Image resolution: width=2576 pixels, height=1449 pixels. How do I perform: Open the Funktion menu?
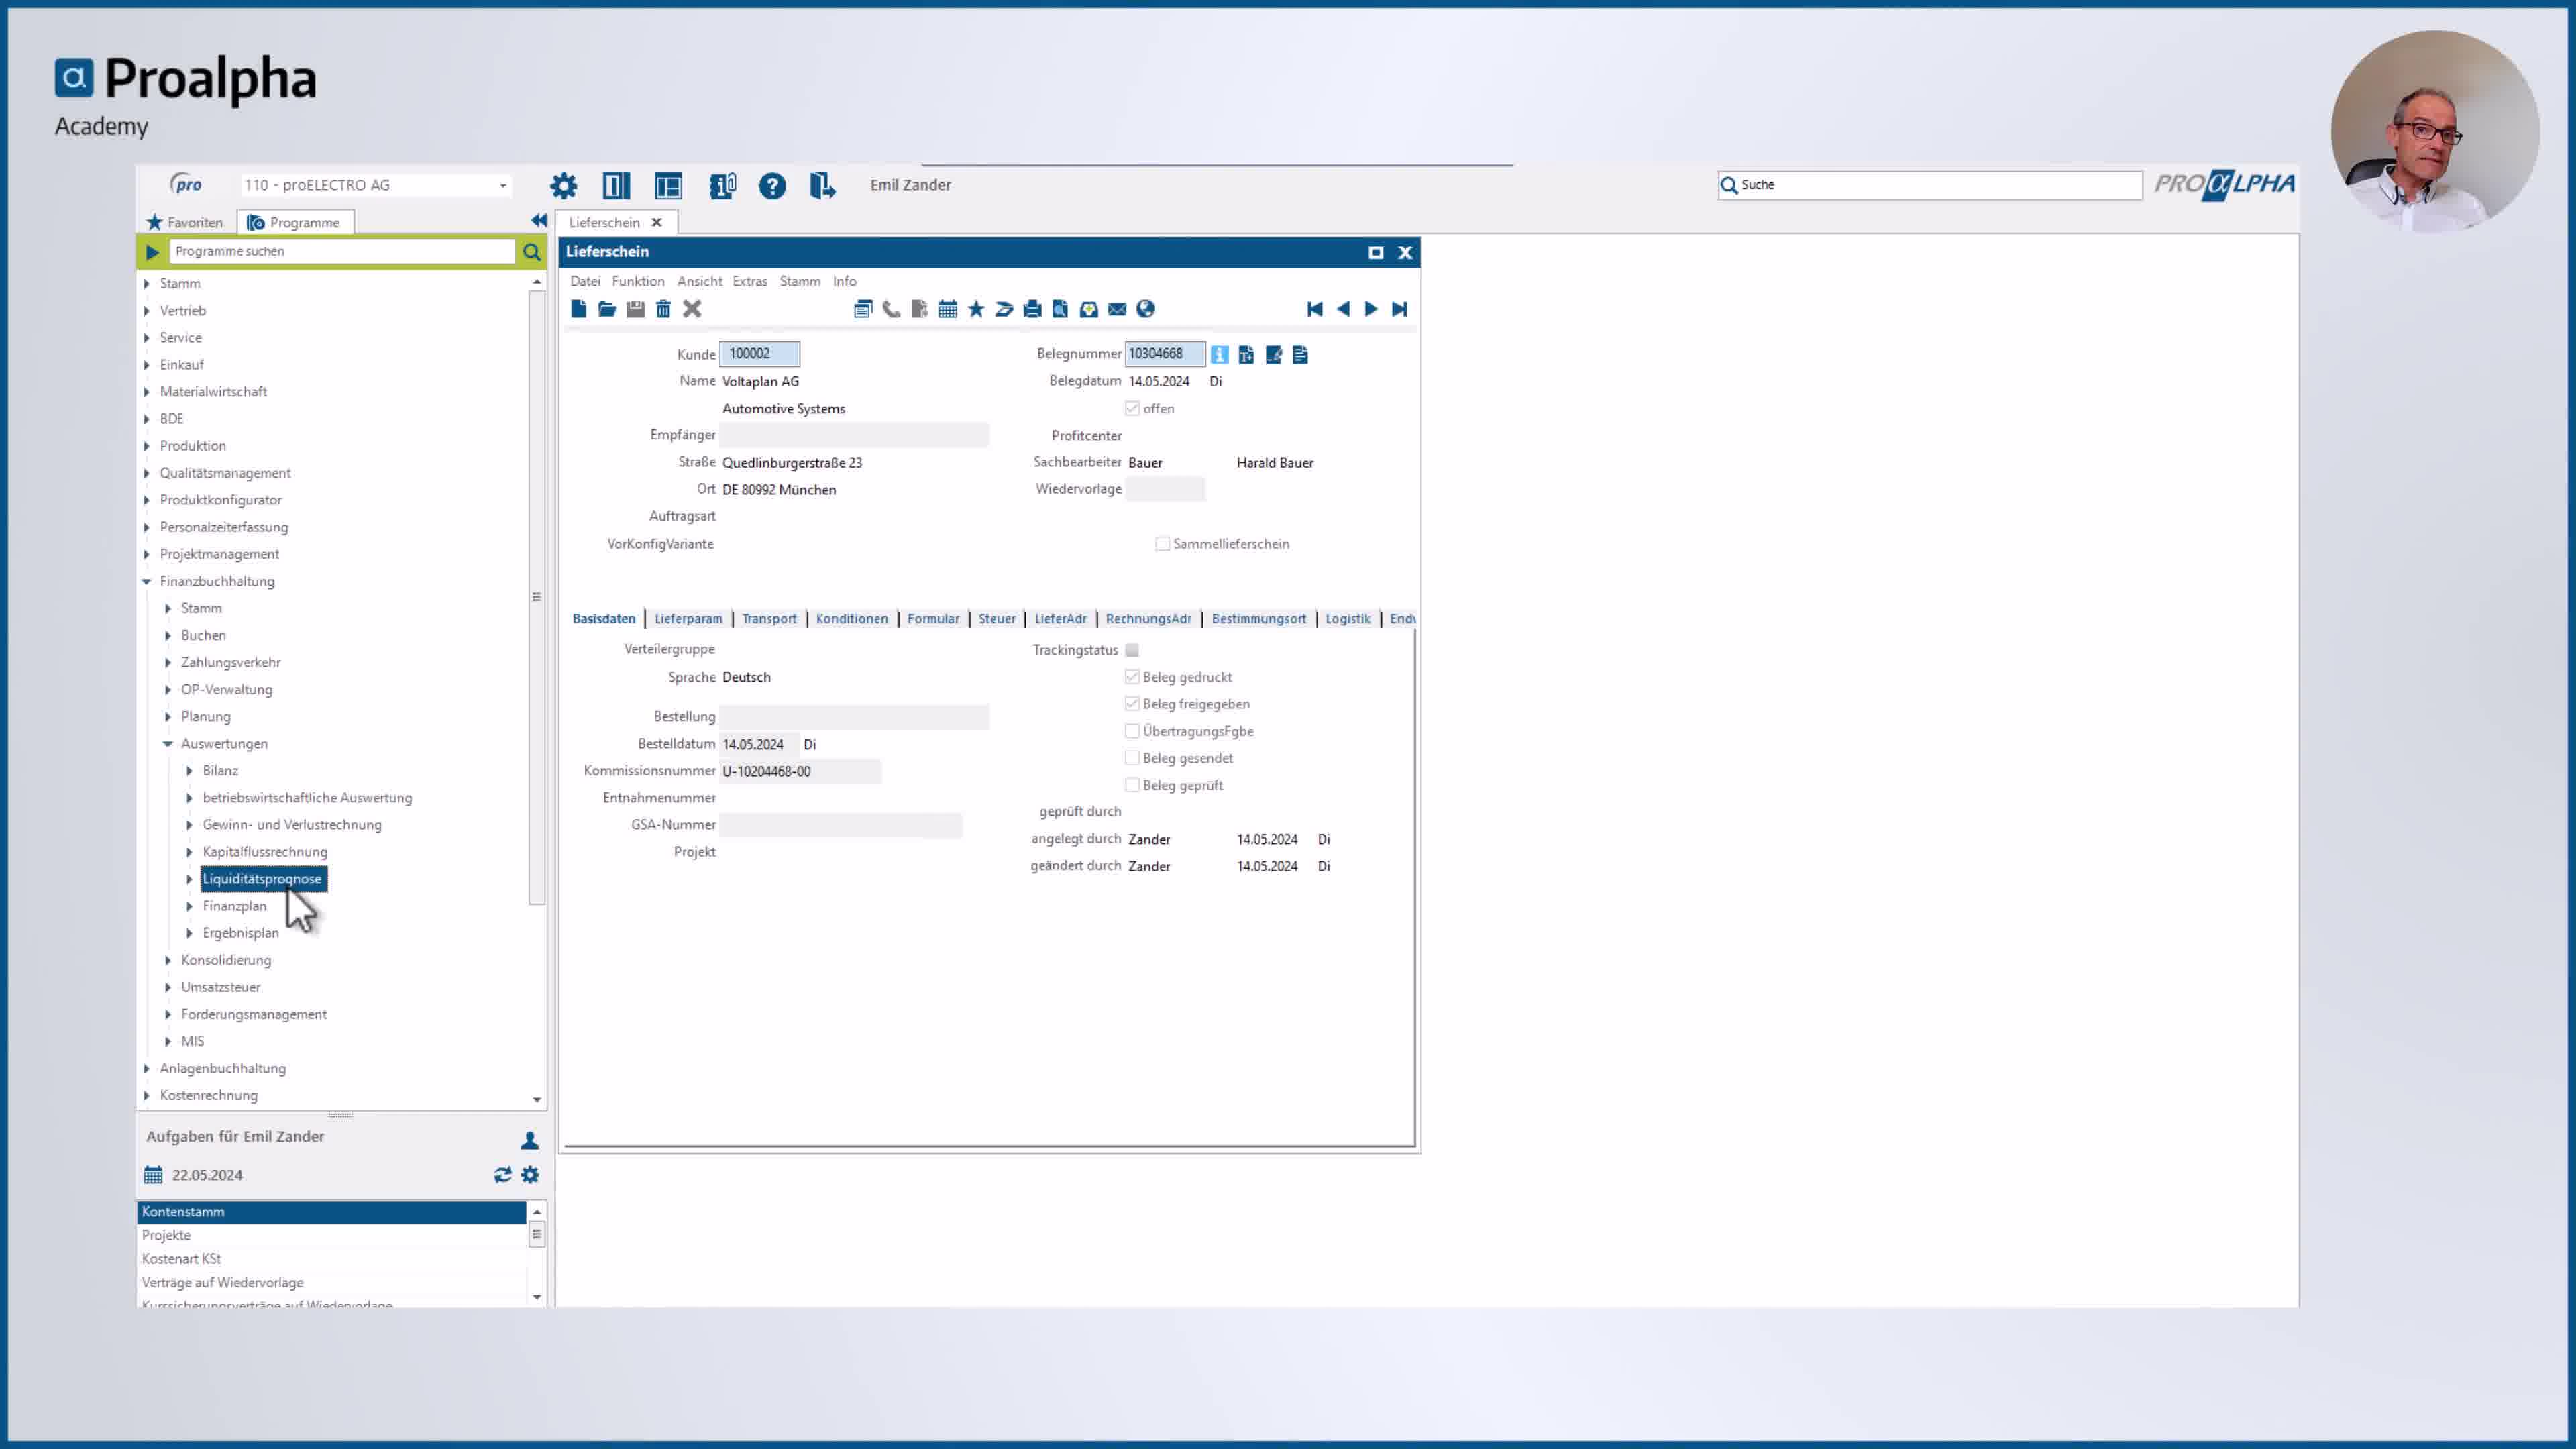638,281
